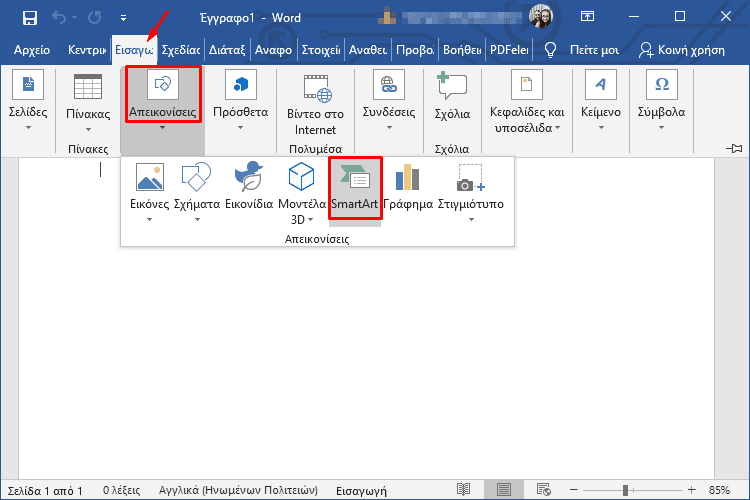The width and height of the screenshot is (750, 500).
Task: Open the Αναφορές tab
Action: click(x=273, y=50)
